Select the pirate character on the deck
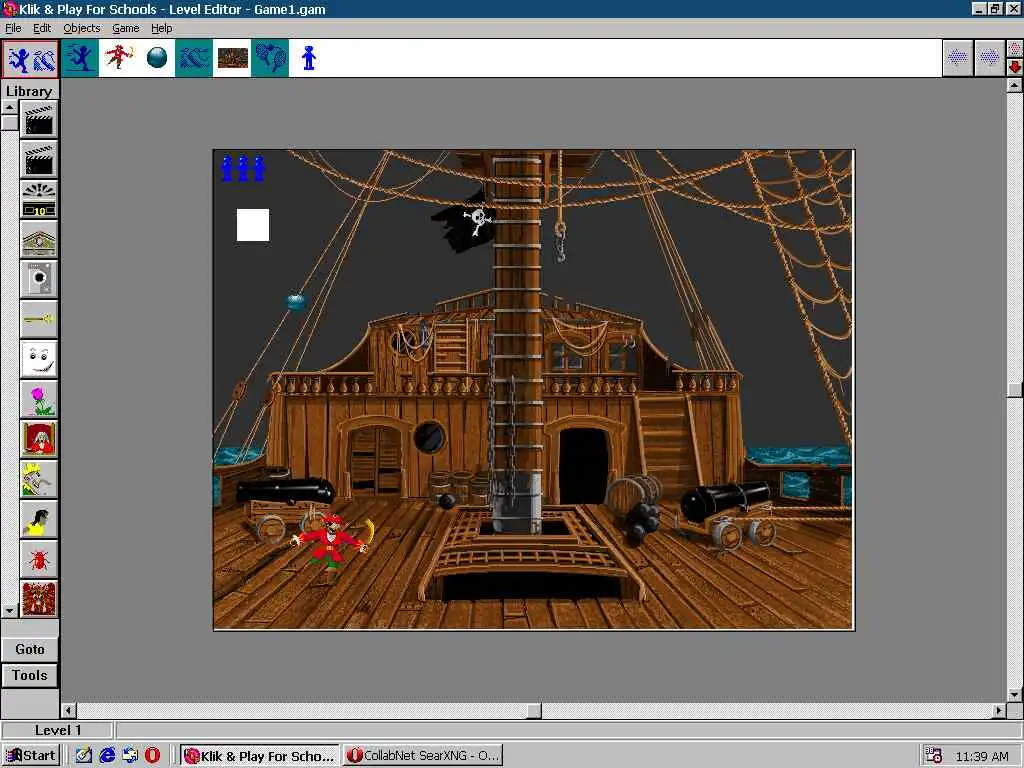 (x=333, y=541)
